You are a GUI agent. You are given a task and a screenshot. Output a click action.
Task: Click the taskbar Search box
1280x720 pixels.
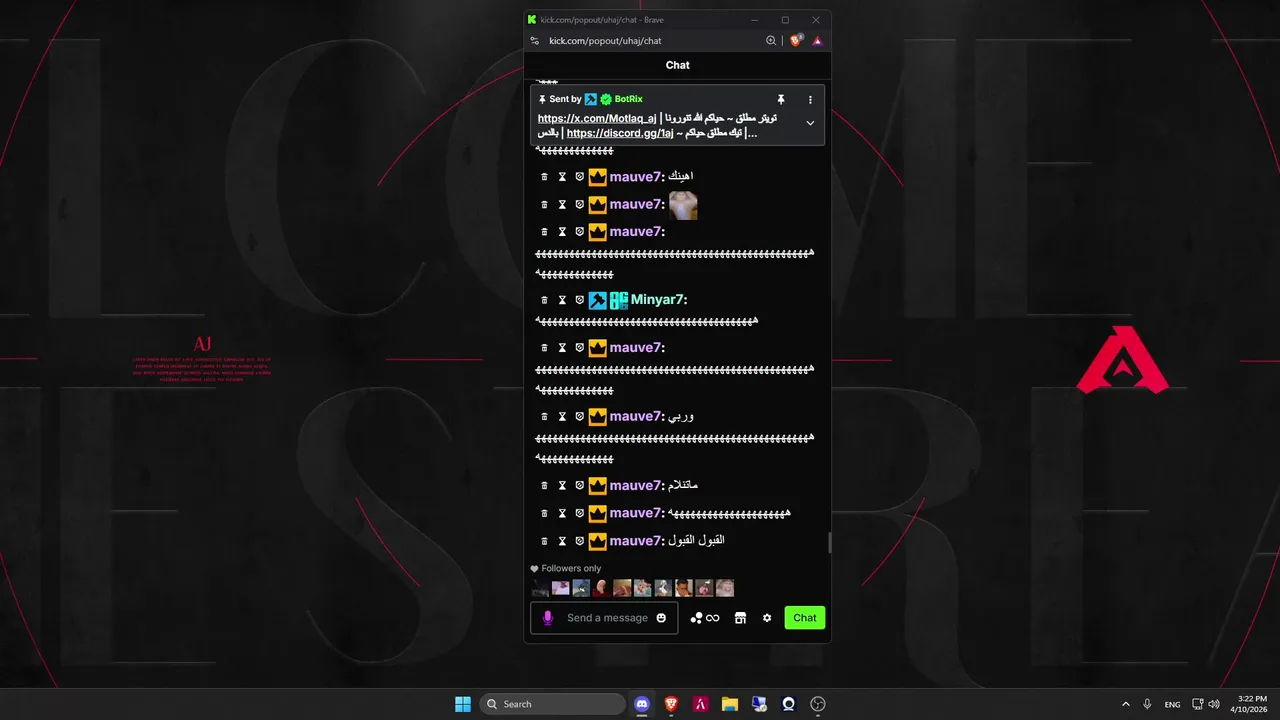pyautogui.click(x=553, y=704)
